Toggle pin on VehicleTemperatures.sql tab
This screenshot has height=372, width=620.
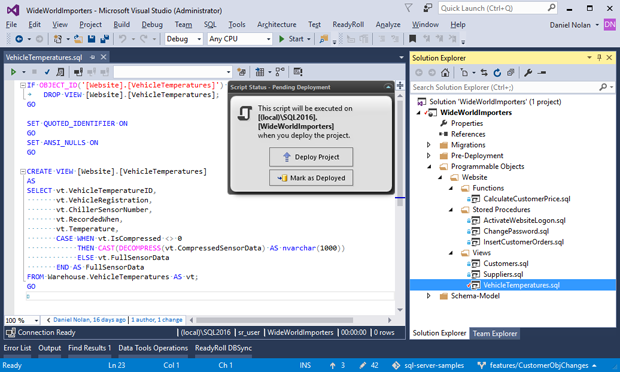92,57
